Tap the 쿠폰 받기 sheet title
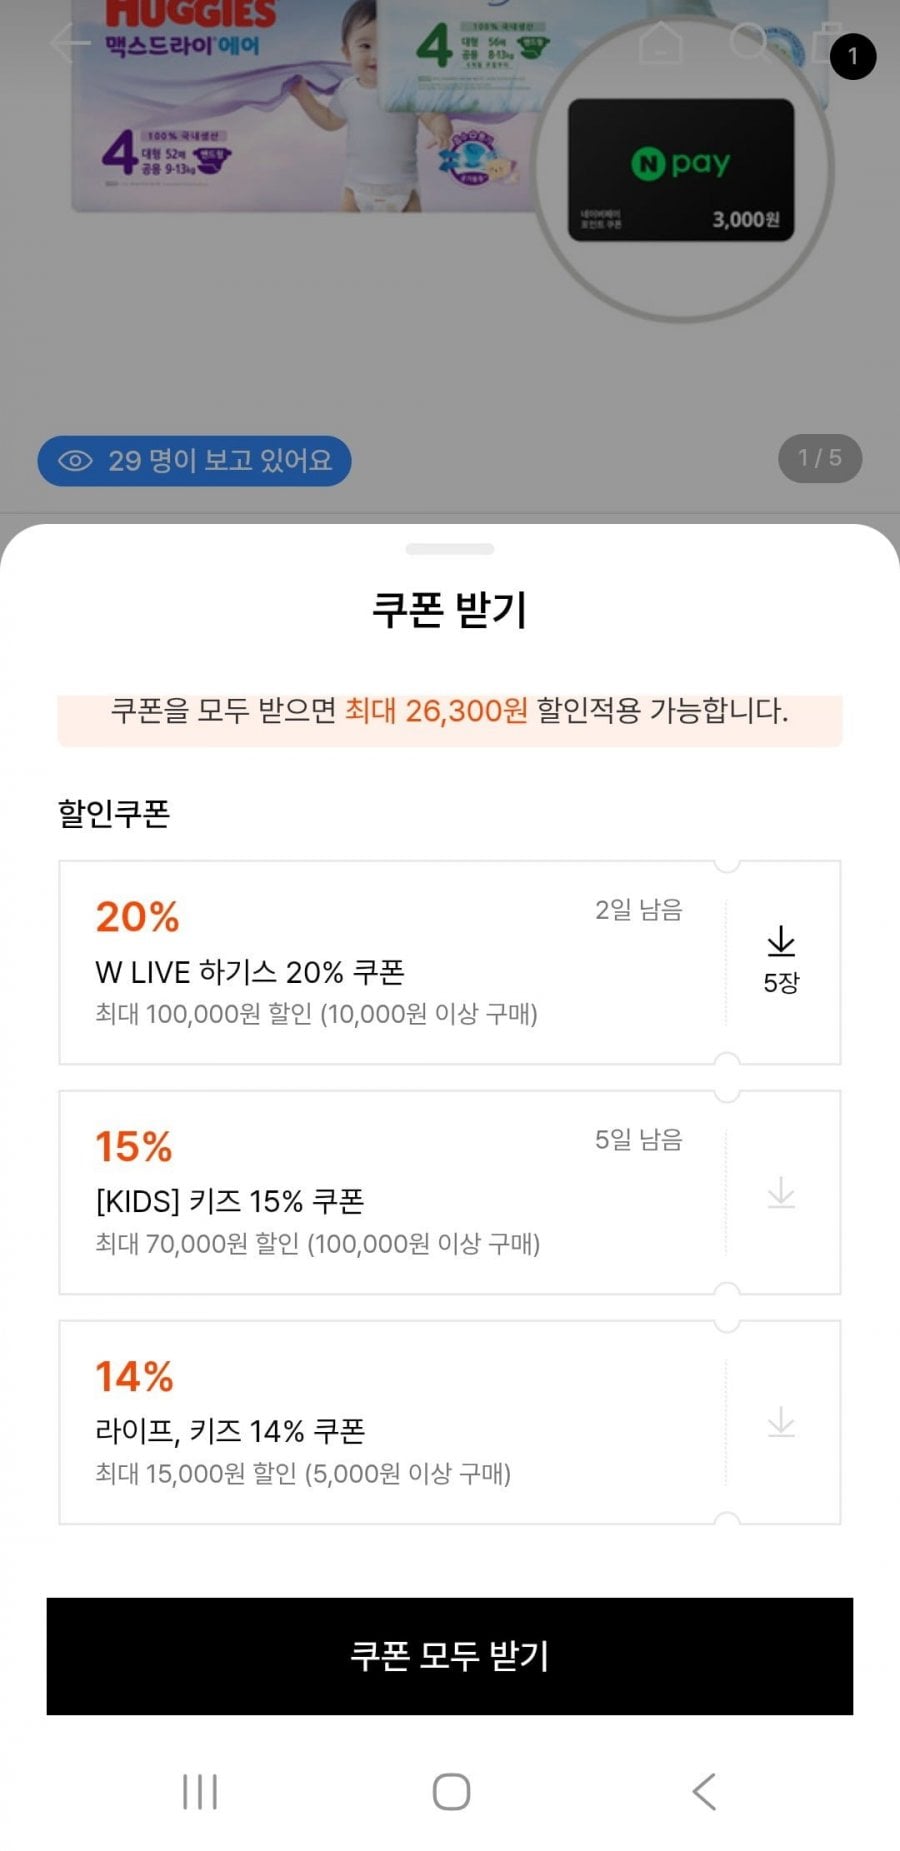 coord(450,610)
